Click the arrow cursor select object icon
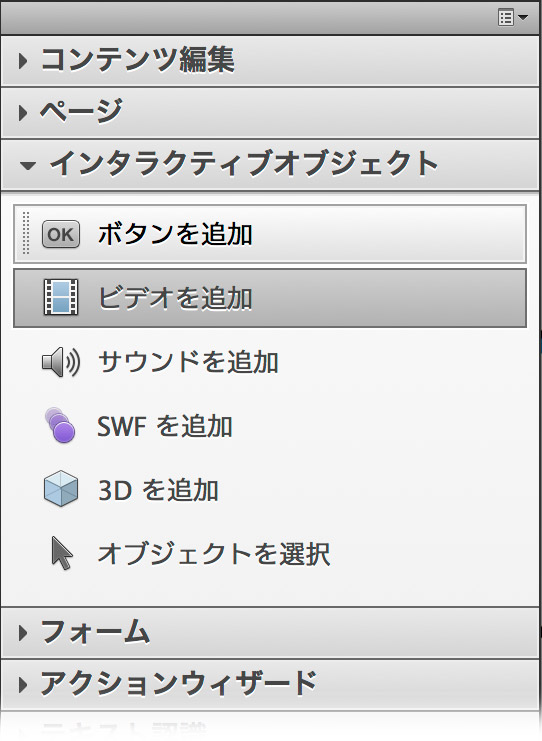542x741 pixels. 62,553
